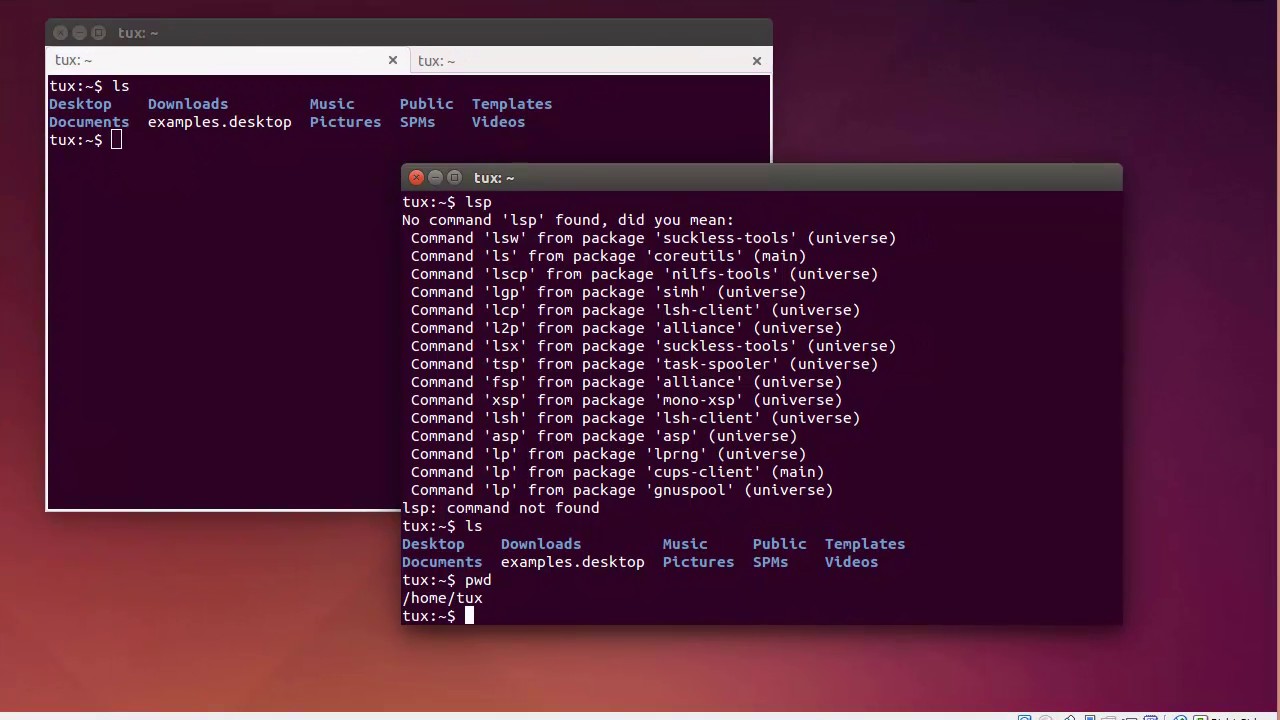Click 'Documents' in the back terminal listing

(x=89, y=122)
